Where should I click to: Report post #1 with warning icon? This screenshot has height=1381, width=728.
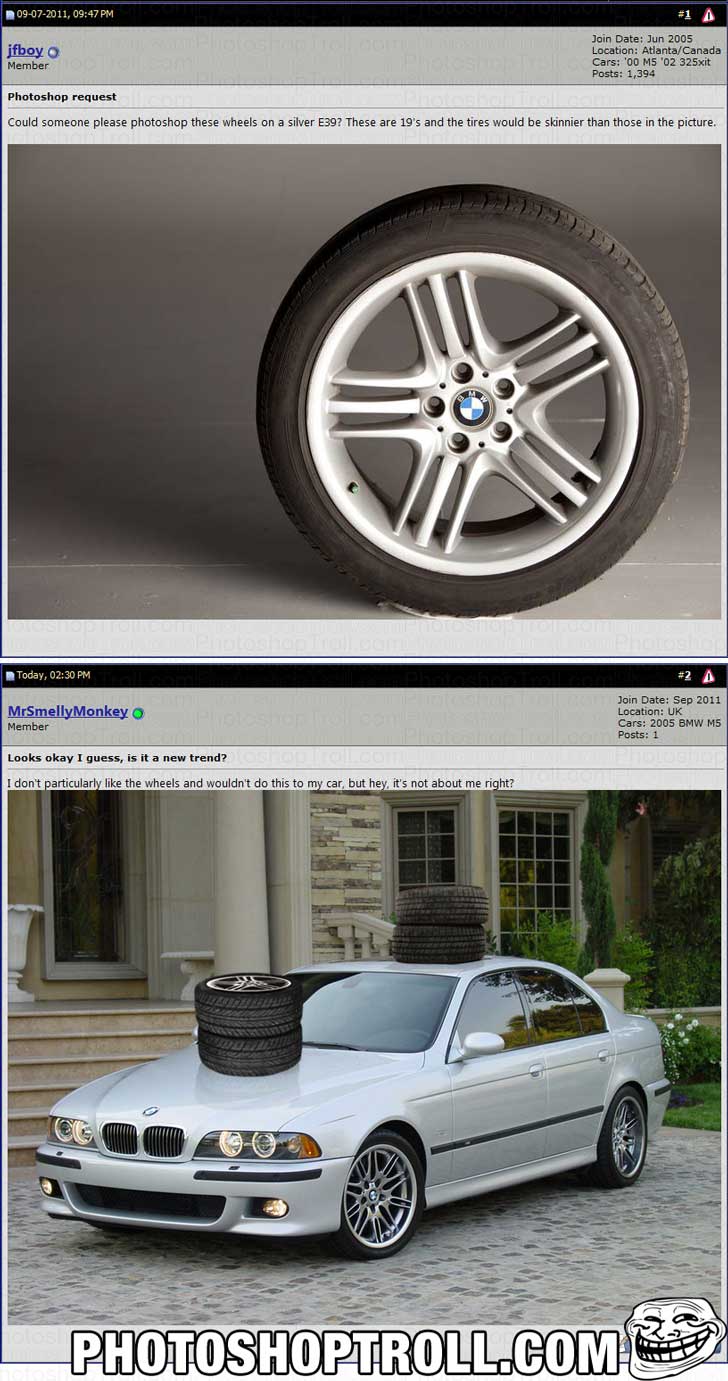click(x=708, y=15)
